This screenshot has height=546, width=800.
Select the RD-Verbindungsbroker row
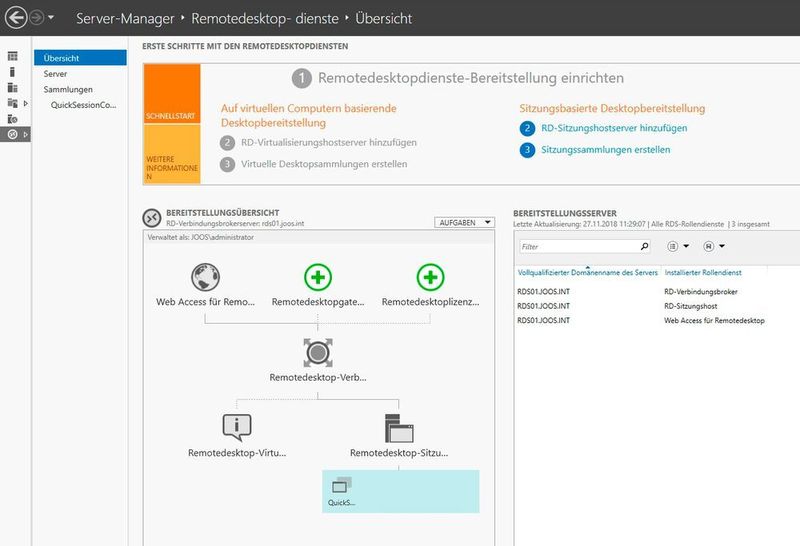(657, 292)
